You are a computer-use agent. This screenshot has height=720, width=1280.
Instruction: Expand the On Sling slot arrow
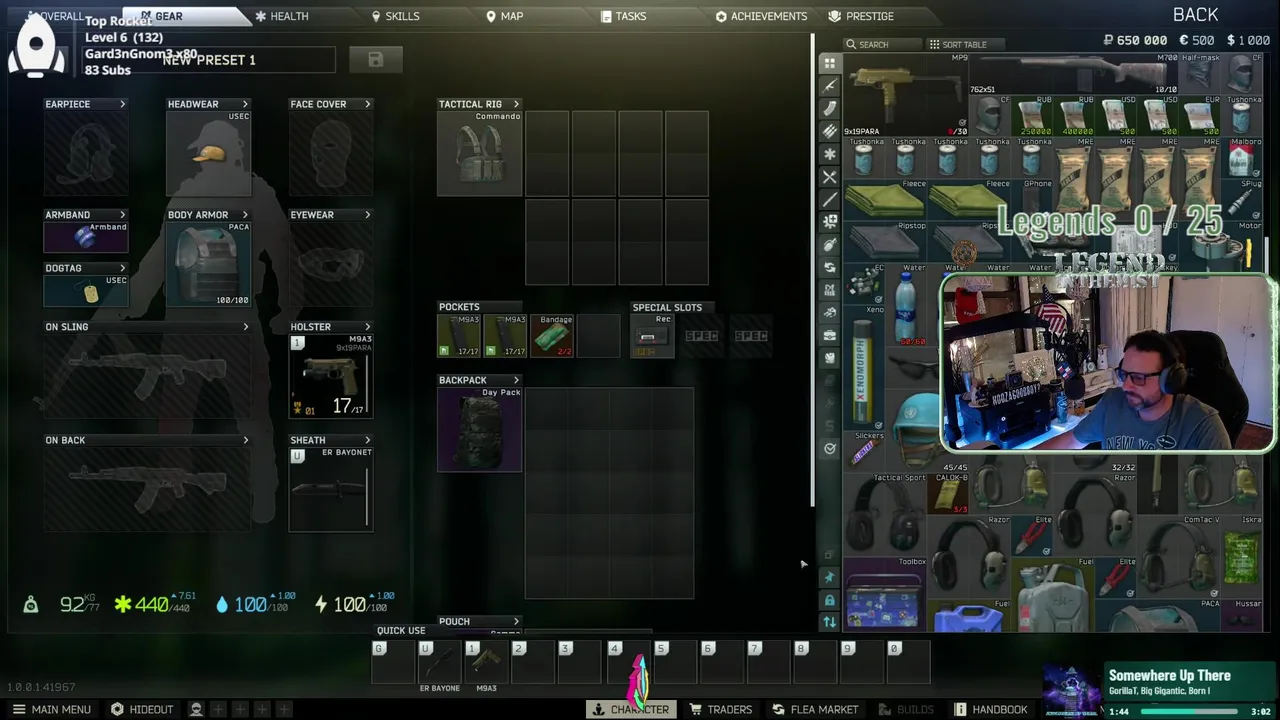[245, 327]
